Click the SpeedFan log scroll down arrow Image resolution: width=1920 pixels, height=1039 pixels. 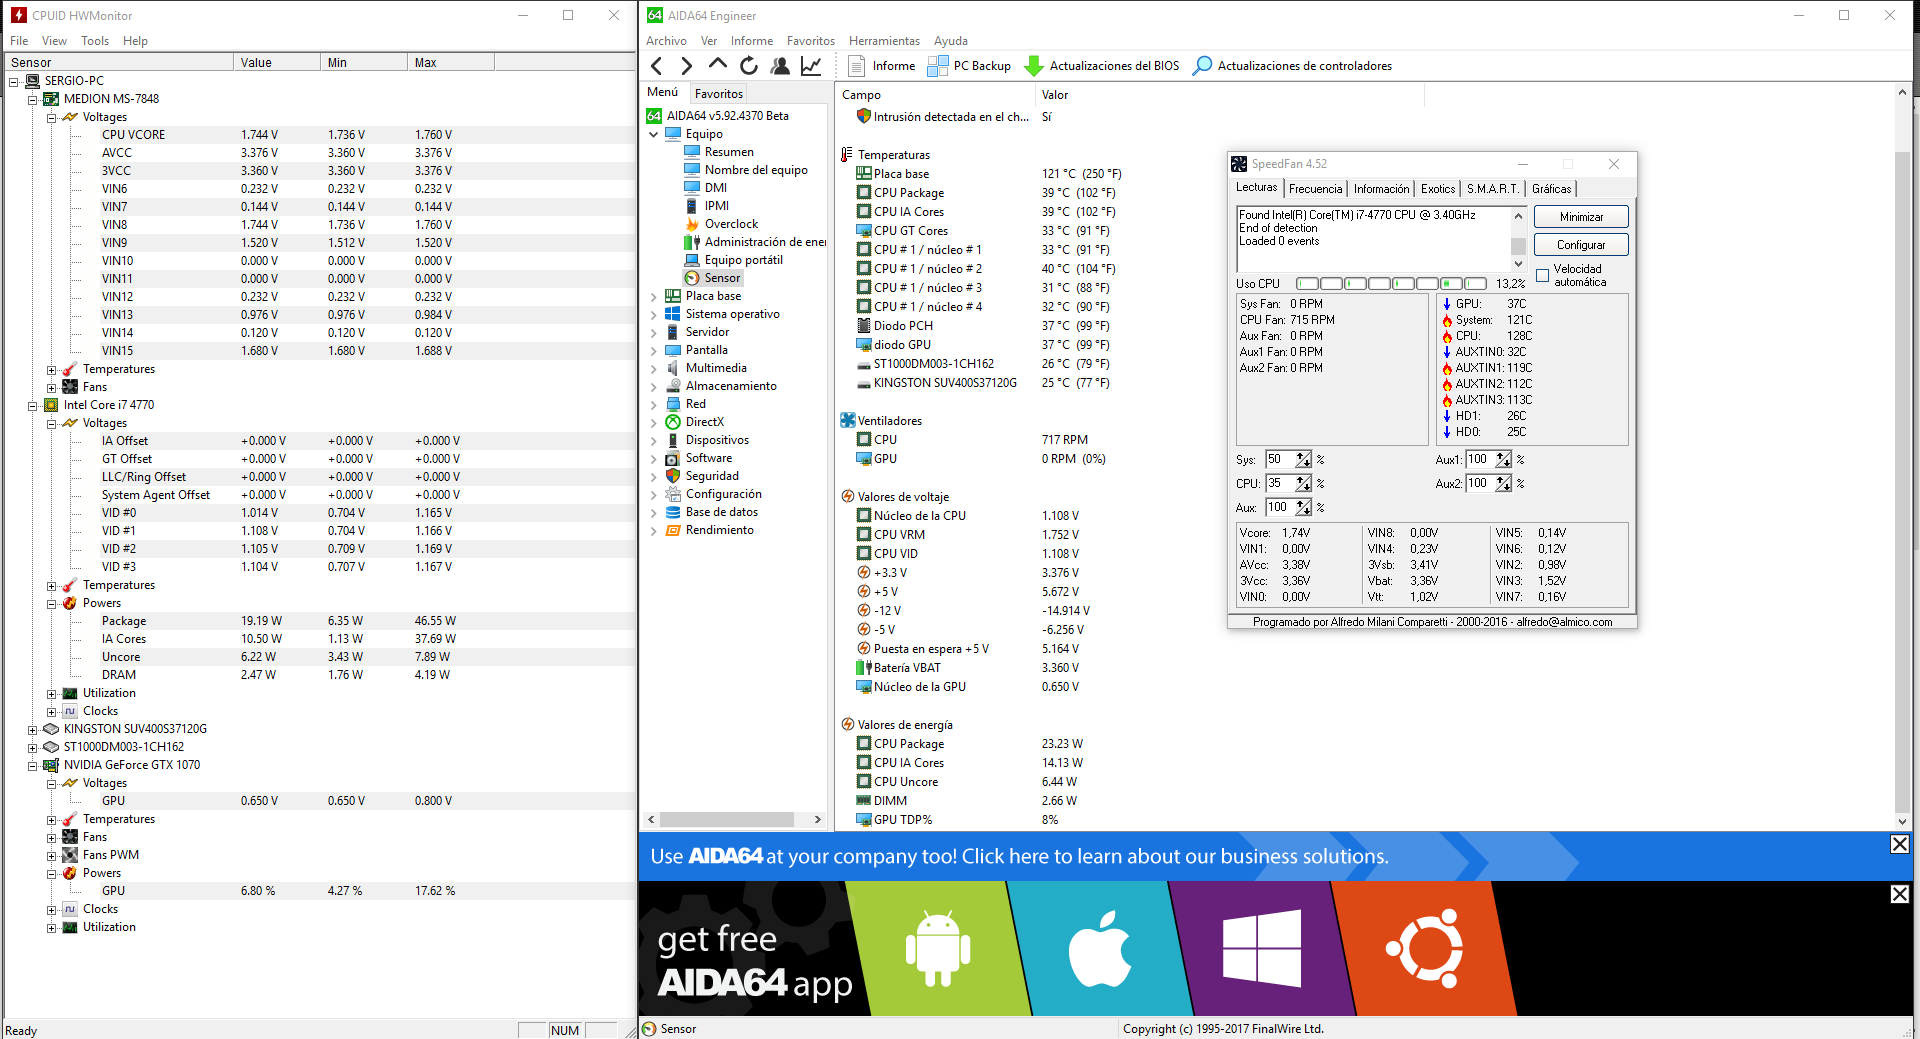coord(1518,264)
